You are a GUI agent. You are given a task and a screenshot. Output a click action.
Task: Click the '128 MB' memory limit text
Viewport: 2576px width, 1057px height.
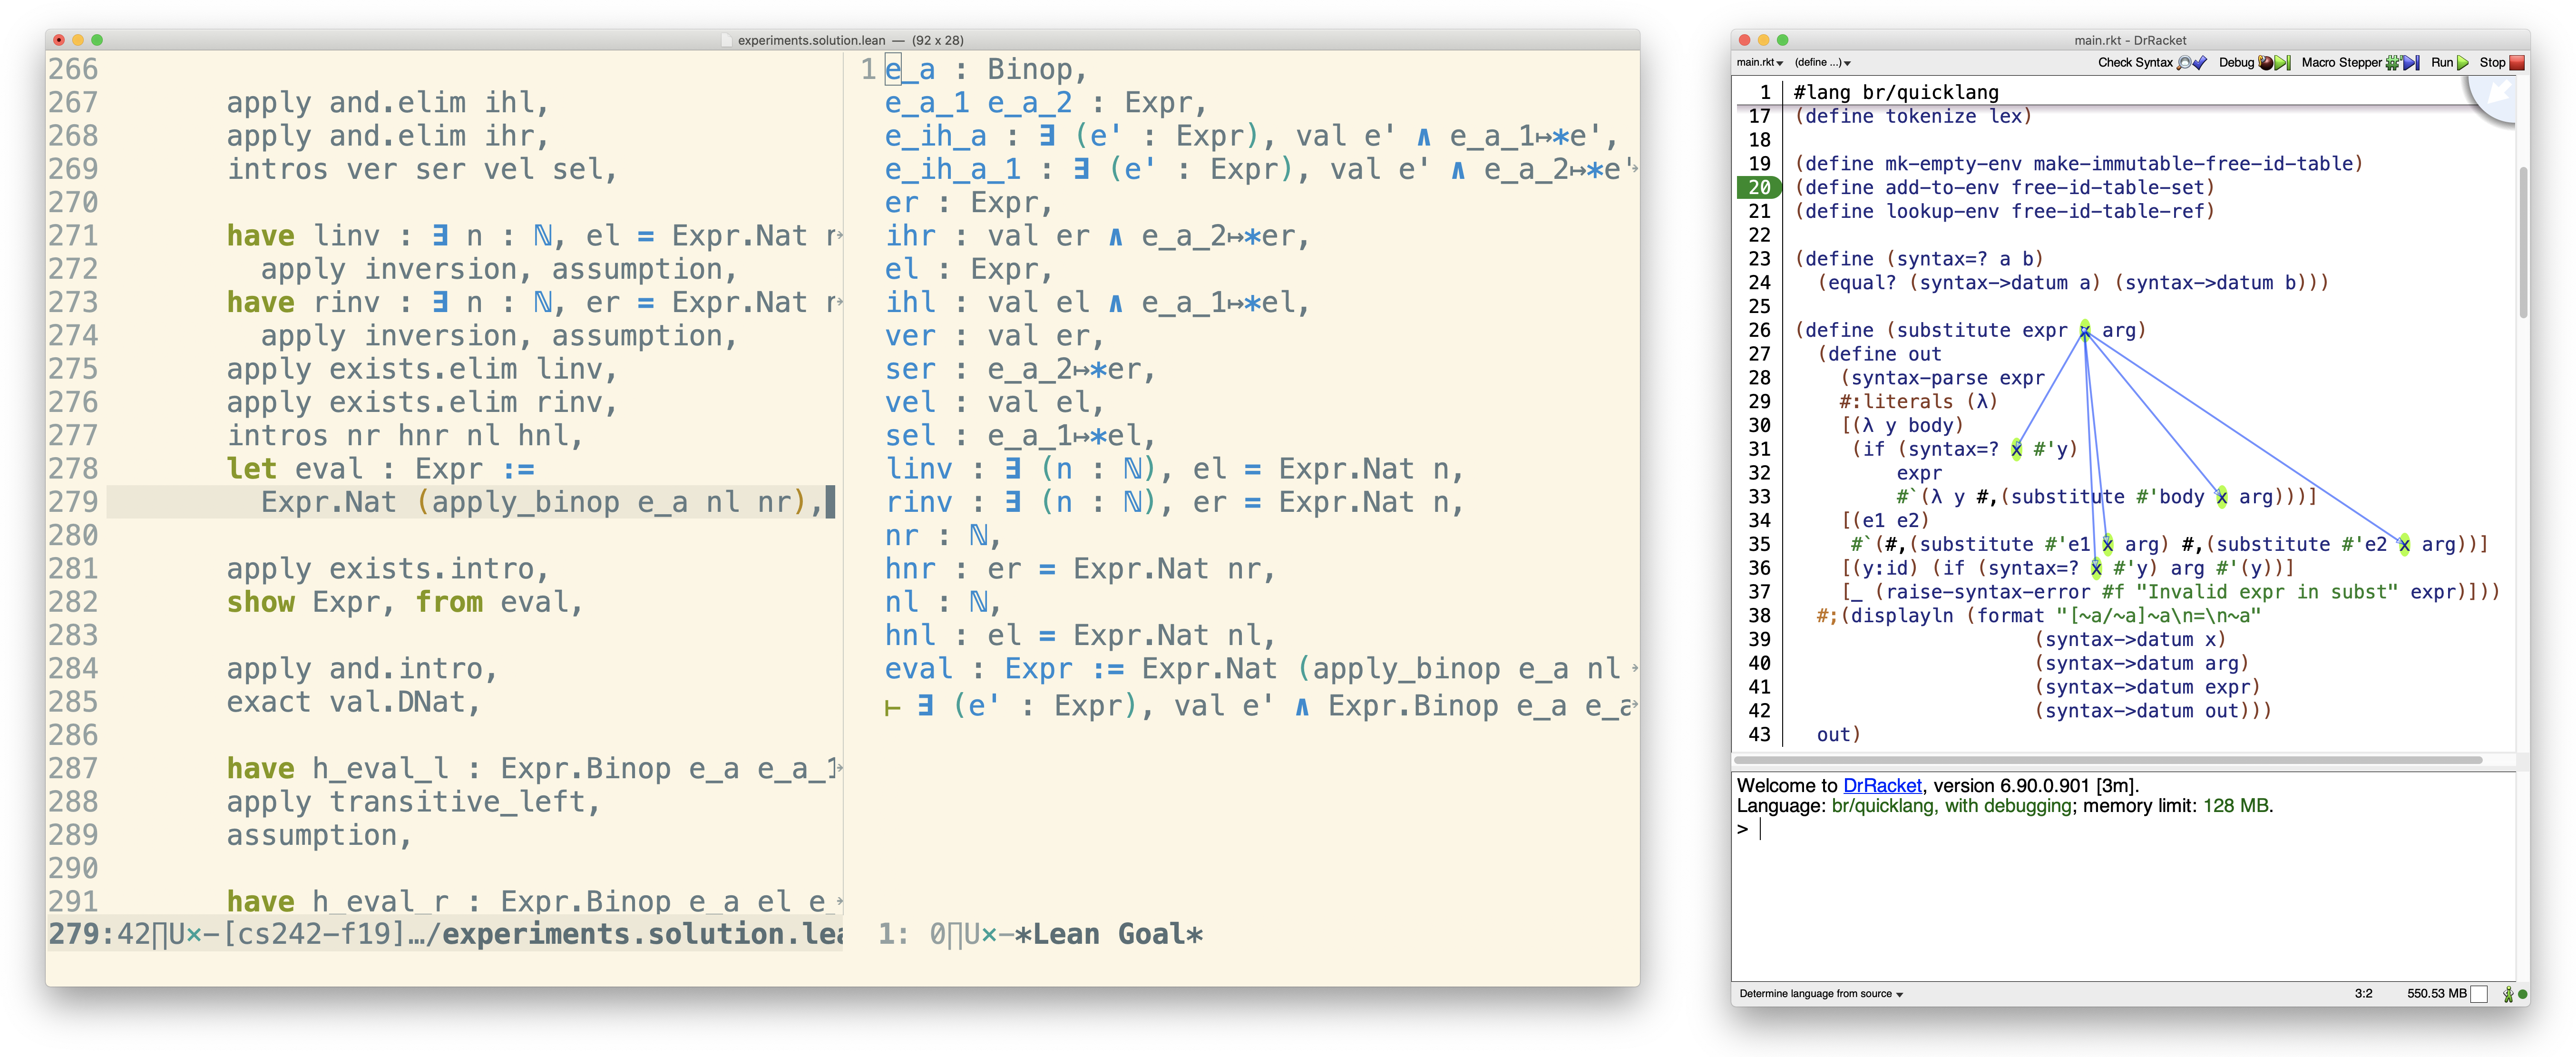(x=2235, y=806)
